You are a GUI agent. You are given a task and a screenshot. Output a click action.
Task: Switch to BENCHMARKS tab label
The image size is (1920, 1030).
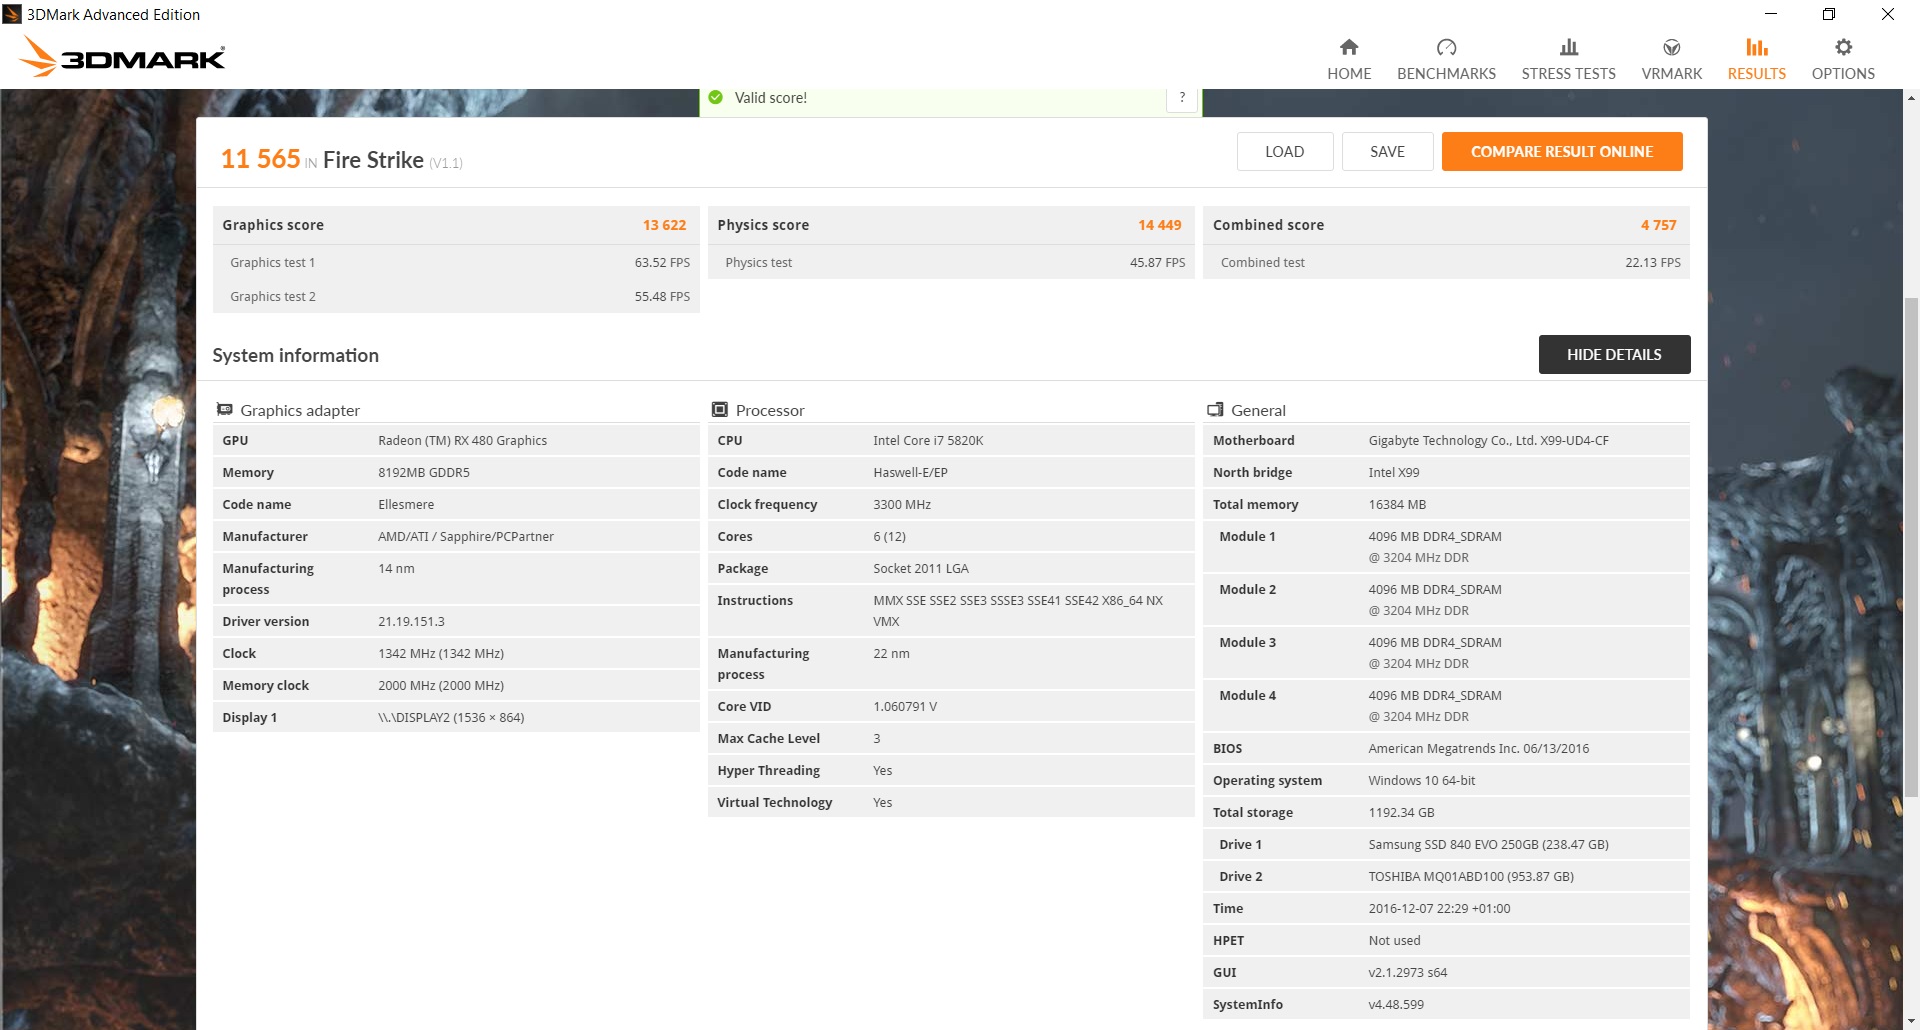[1446, 74]
